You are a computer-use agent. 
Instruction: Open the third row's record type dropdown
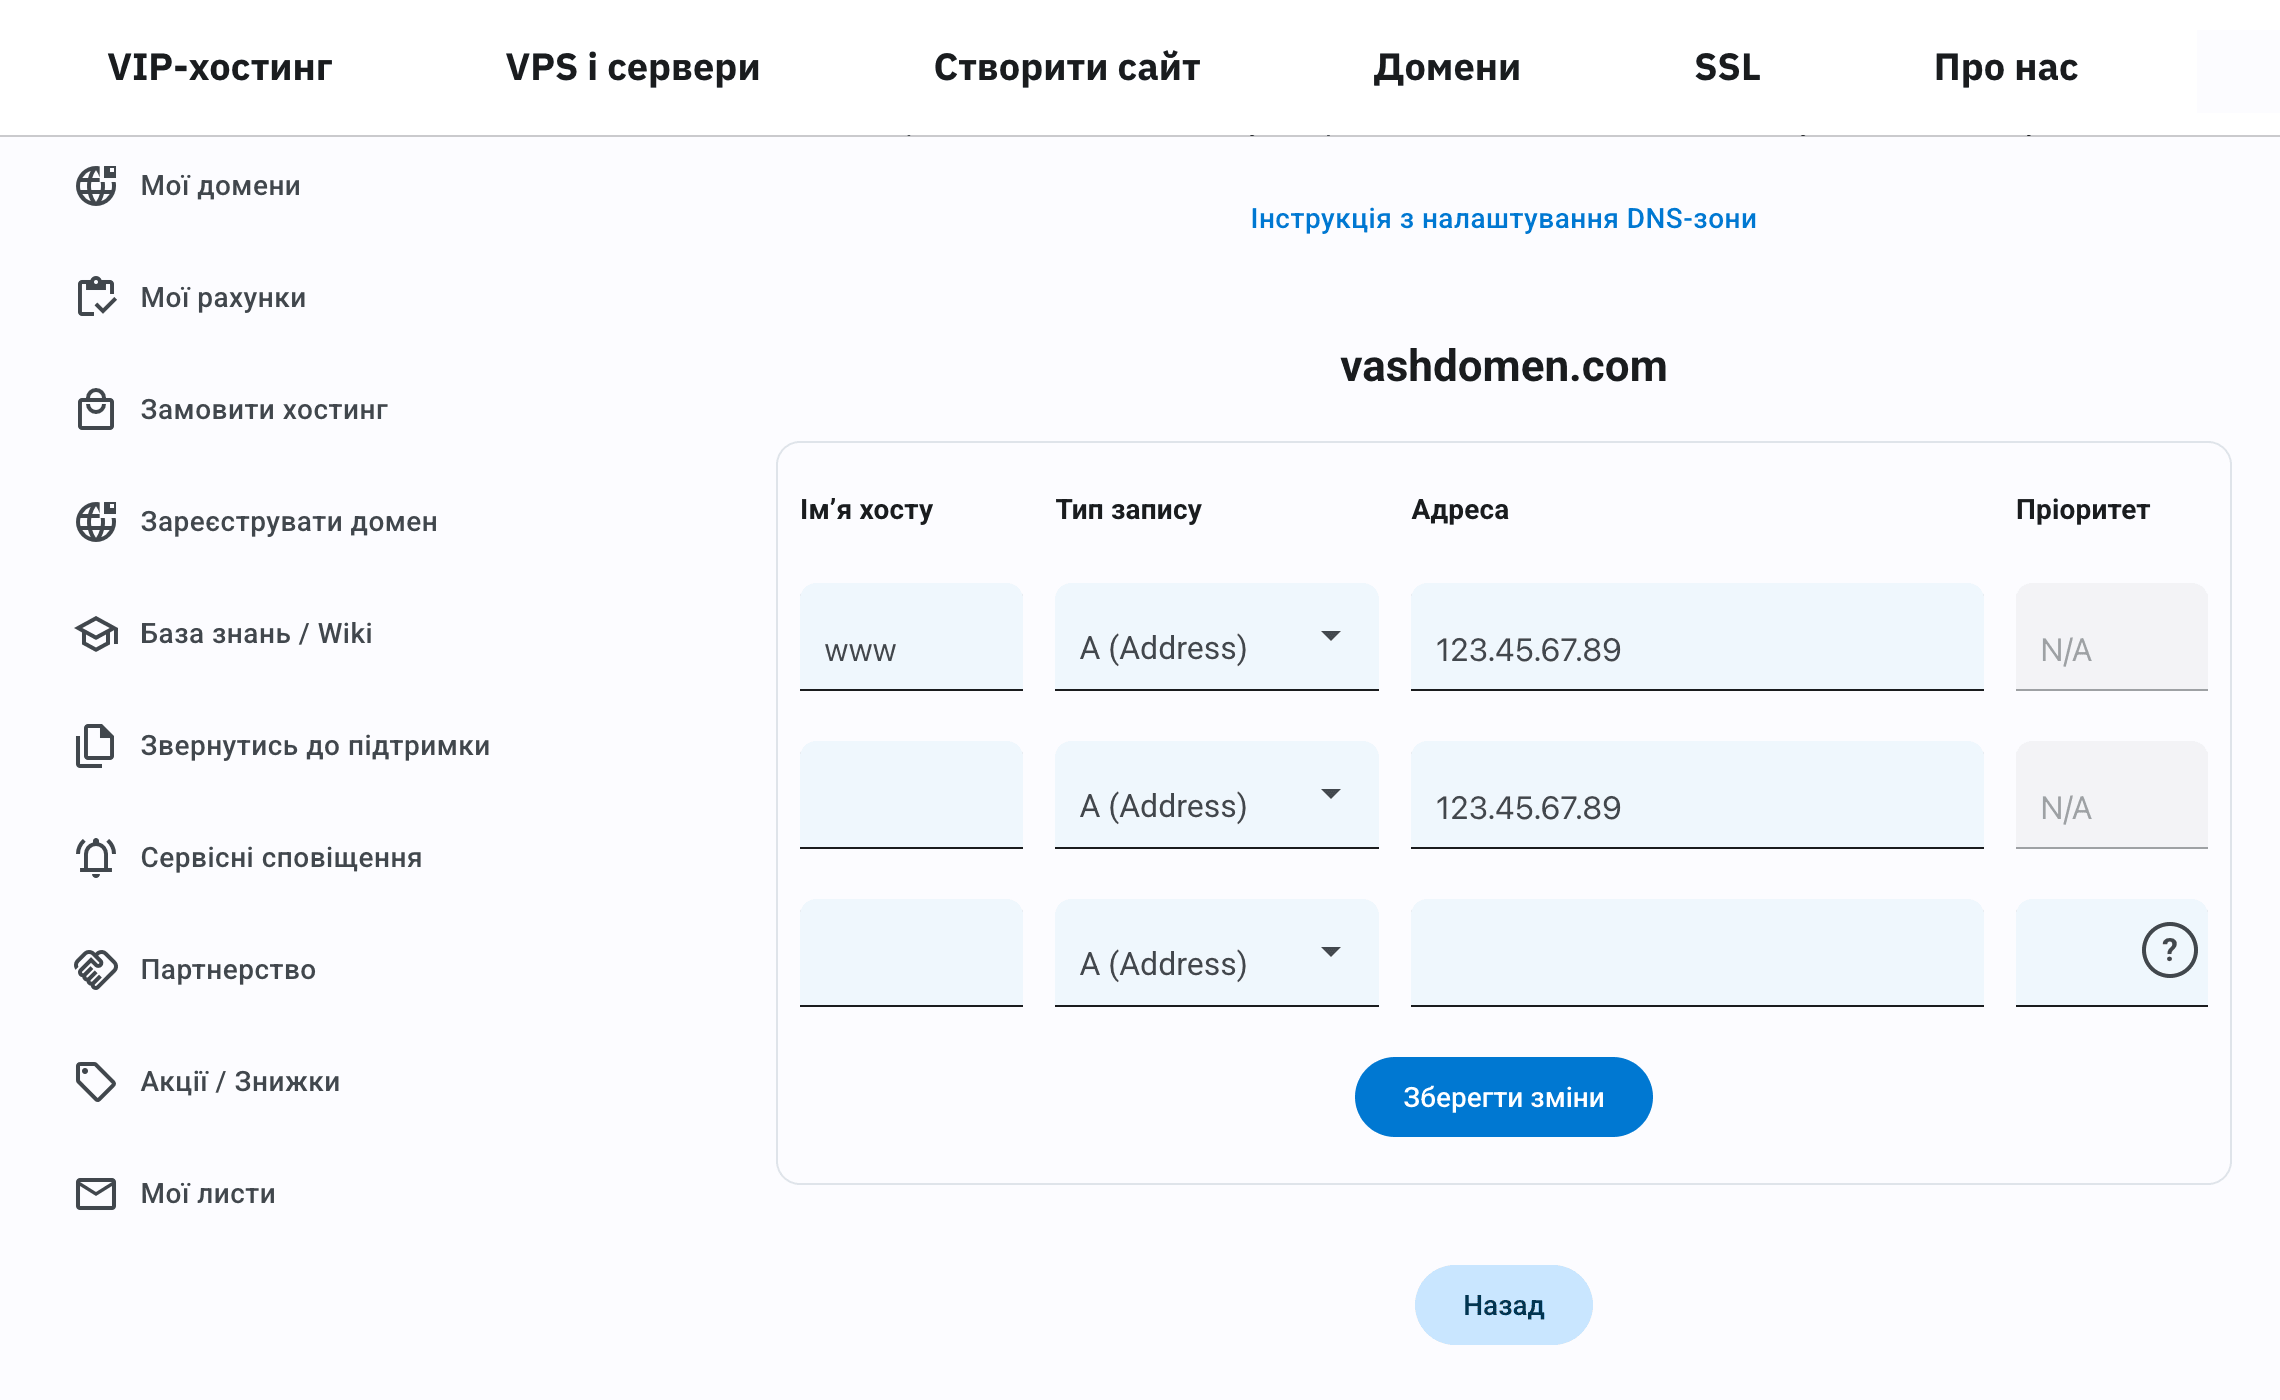click(x=1216, y=954)
